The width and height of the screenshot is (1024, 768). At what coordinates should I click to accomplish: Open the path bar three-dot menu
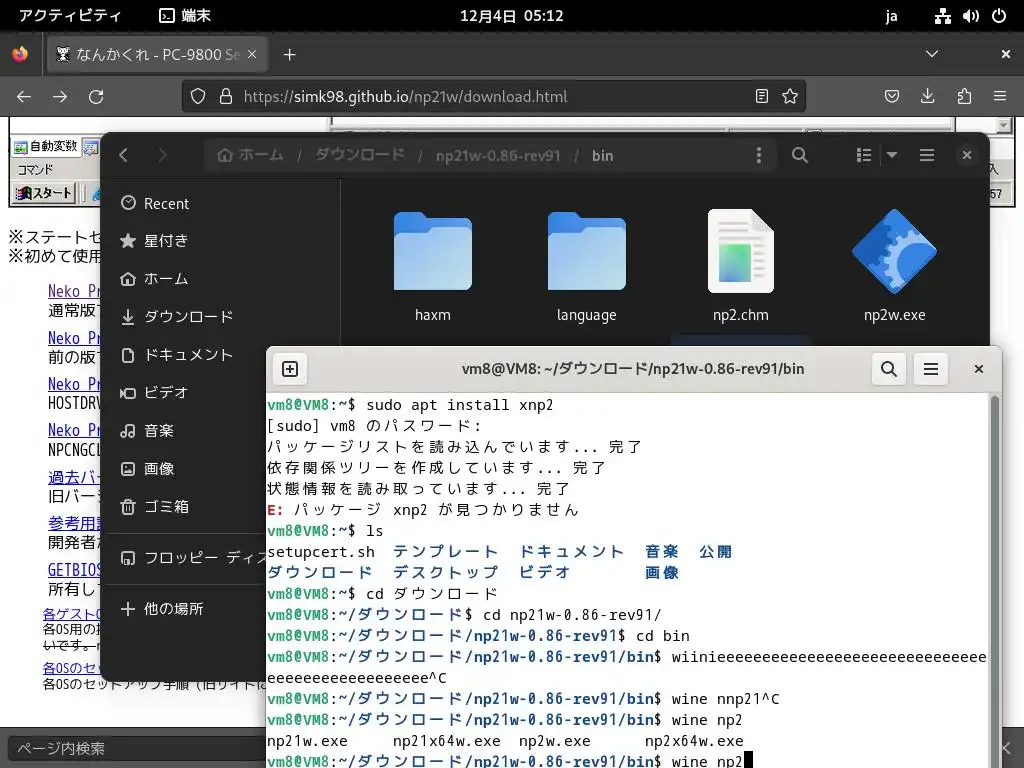point(758,155)
